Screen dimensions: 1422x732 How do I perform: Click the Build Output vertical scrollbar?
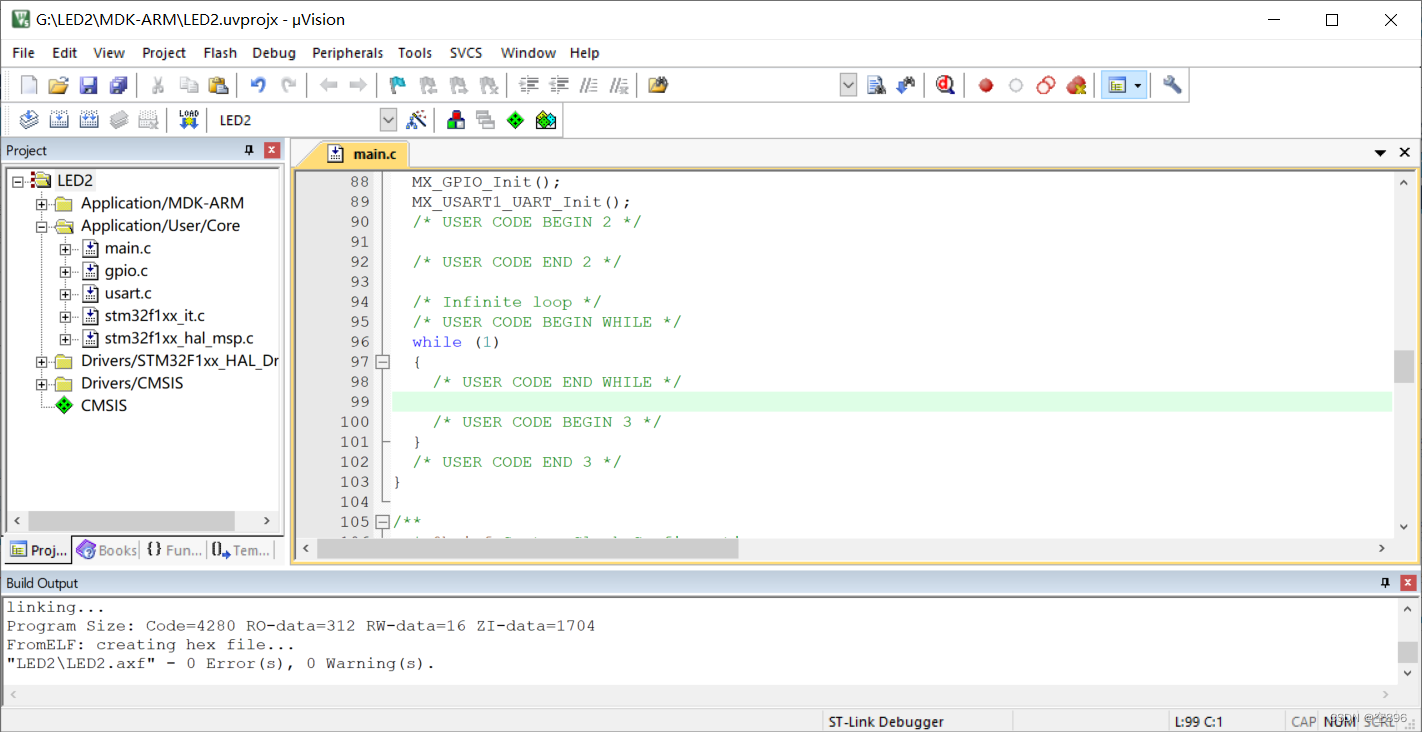(1407, 651)
